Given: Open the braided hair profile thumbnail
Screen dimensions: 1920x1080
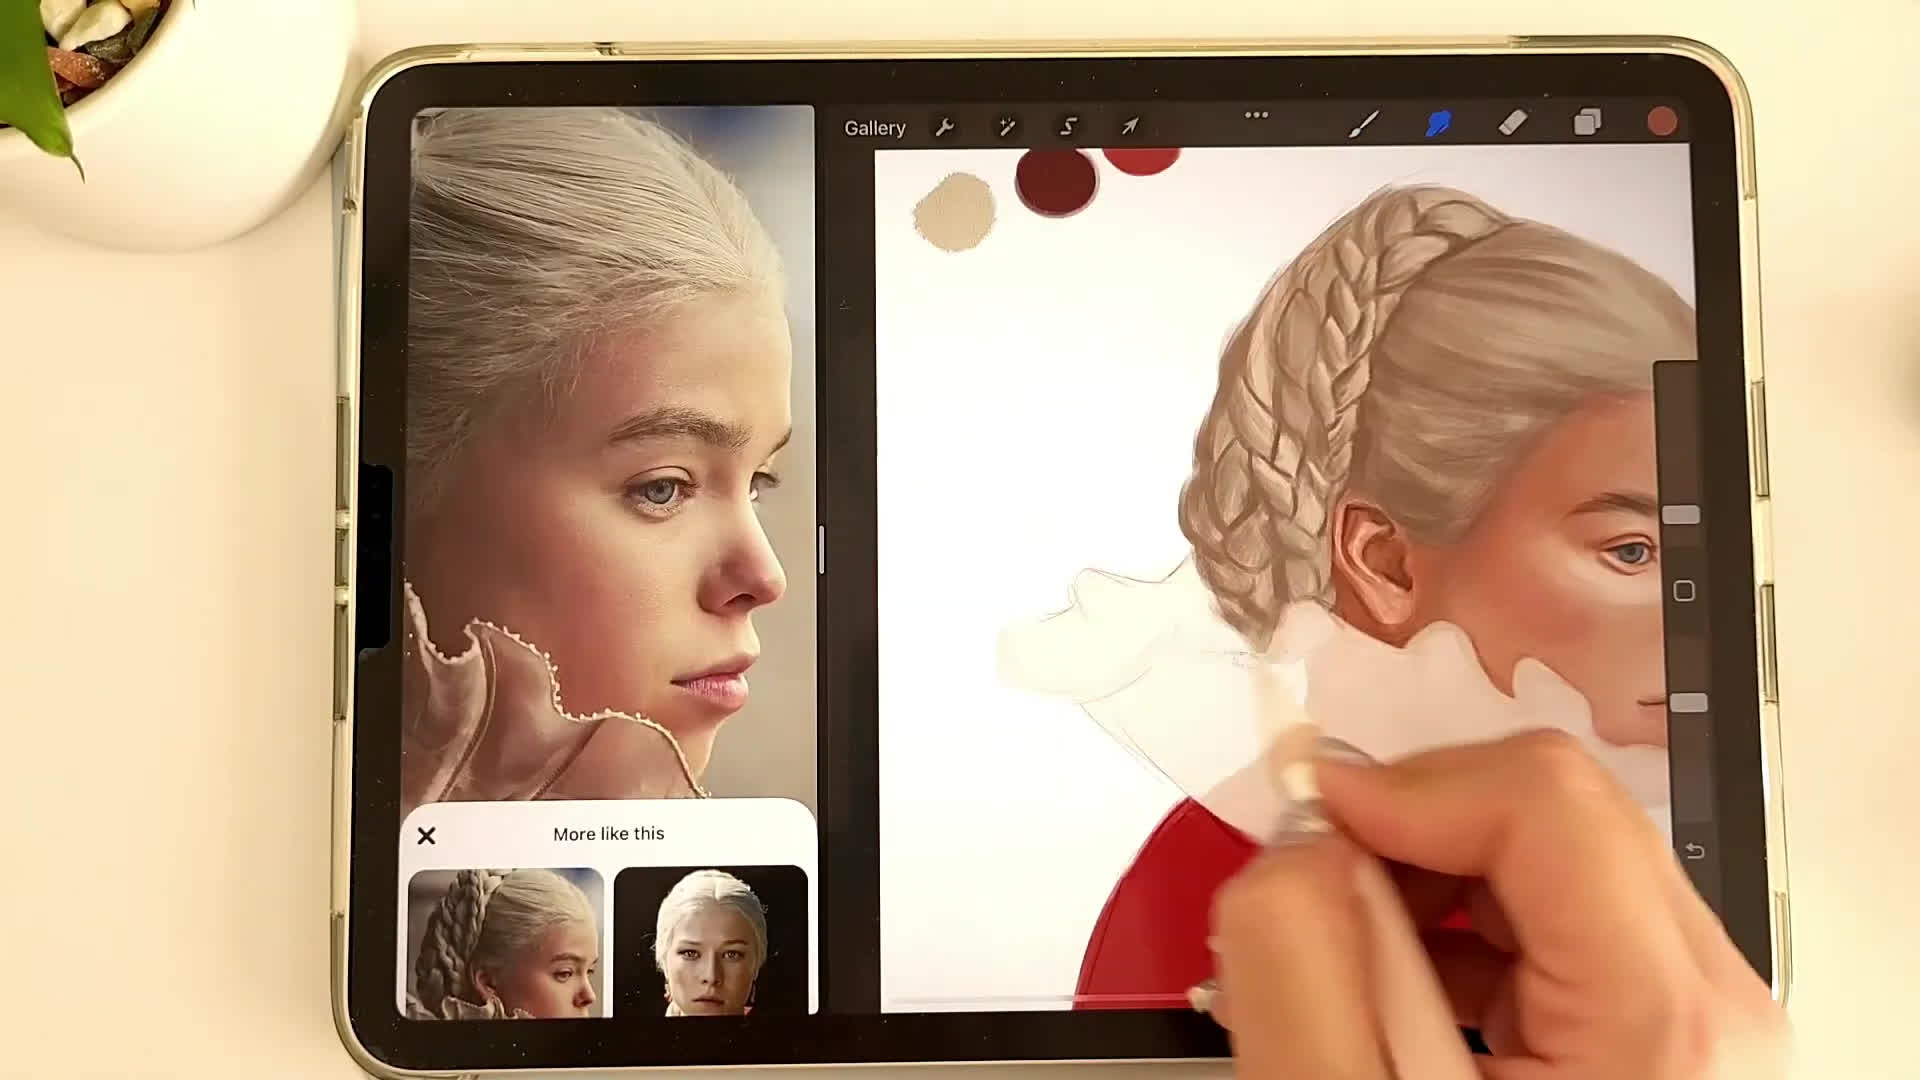Looking at the screenshot, I should point(505,942).
